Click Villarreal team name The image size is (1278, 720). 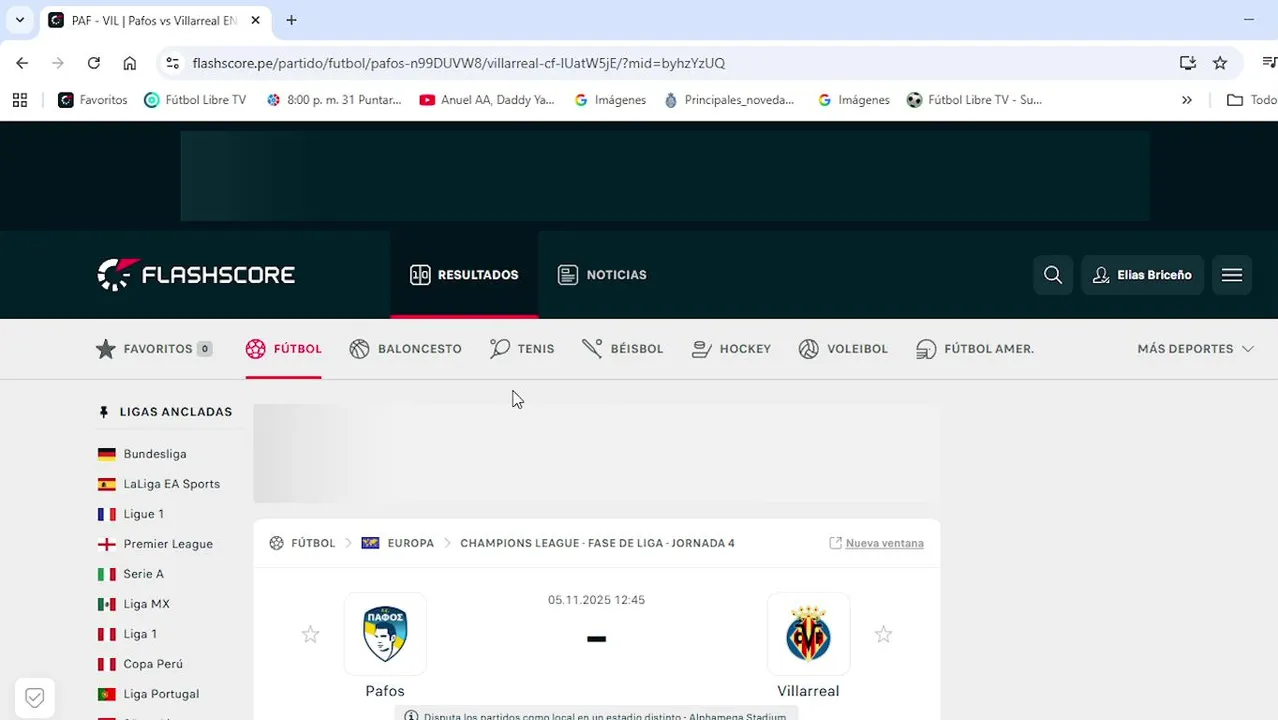click(808, 691)
